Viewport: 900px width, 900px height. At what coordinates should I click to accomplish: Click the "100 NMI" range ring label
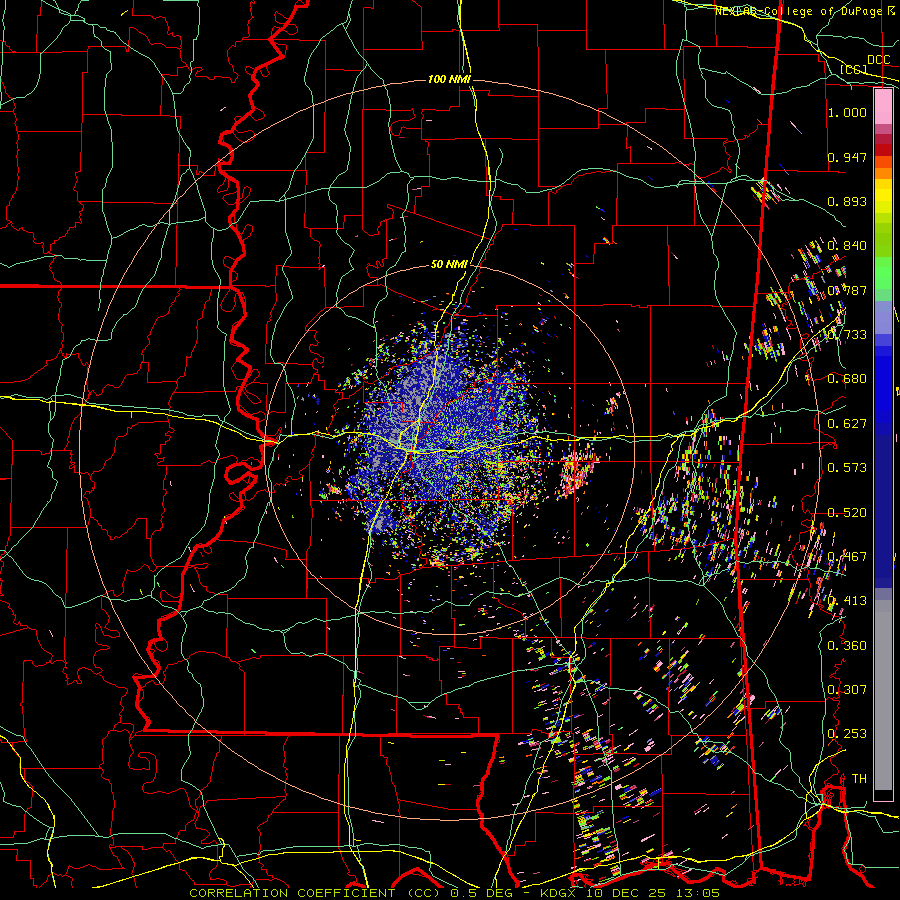tap(449, 79)
